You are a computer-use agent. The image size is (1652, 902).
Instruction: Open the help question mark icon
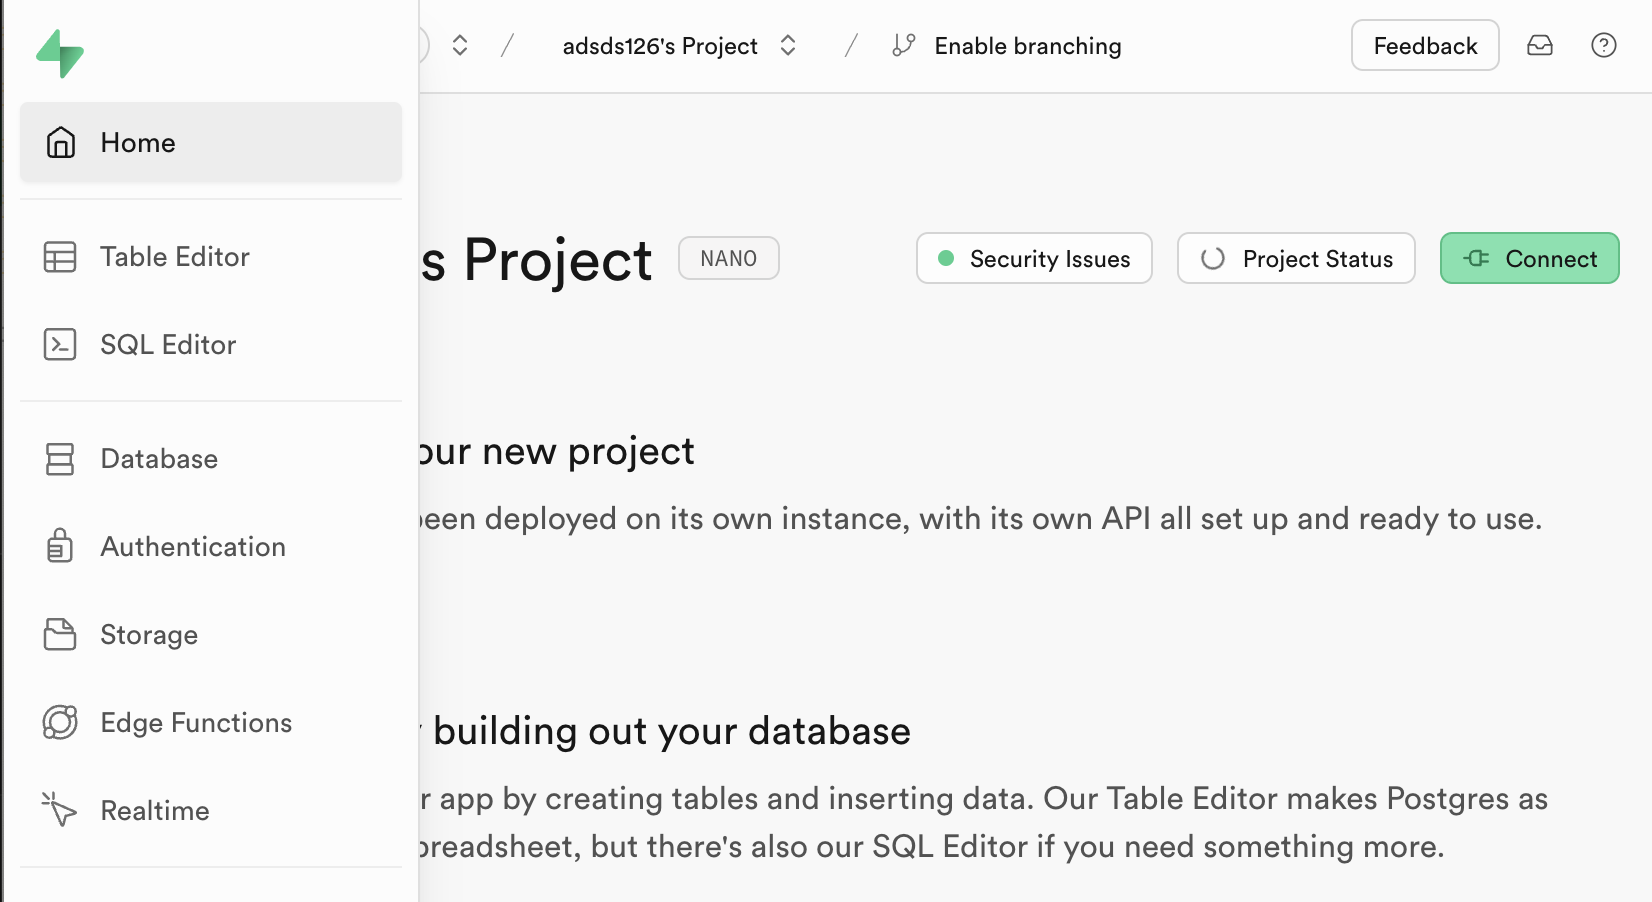click(x=1604, y=45)
